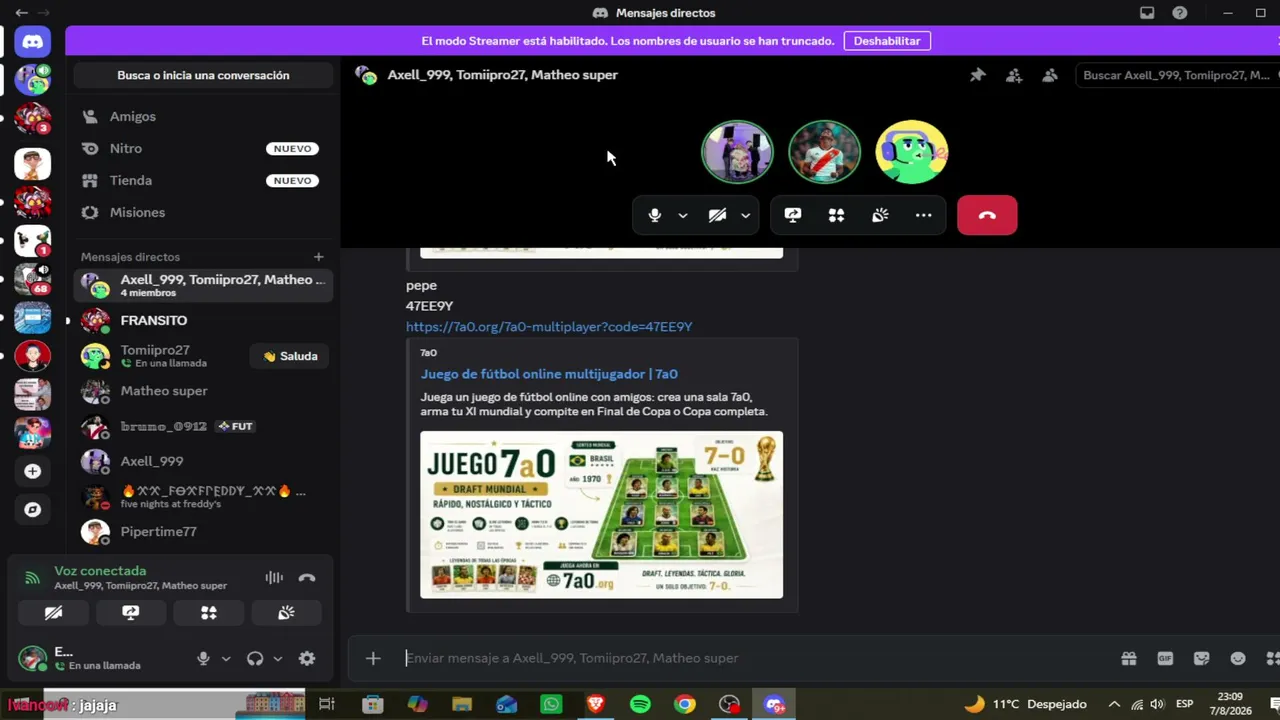
Task: Open soundboard from the voice connected panel
Action: tap(286, 613)
